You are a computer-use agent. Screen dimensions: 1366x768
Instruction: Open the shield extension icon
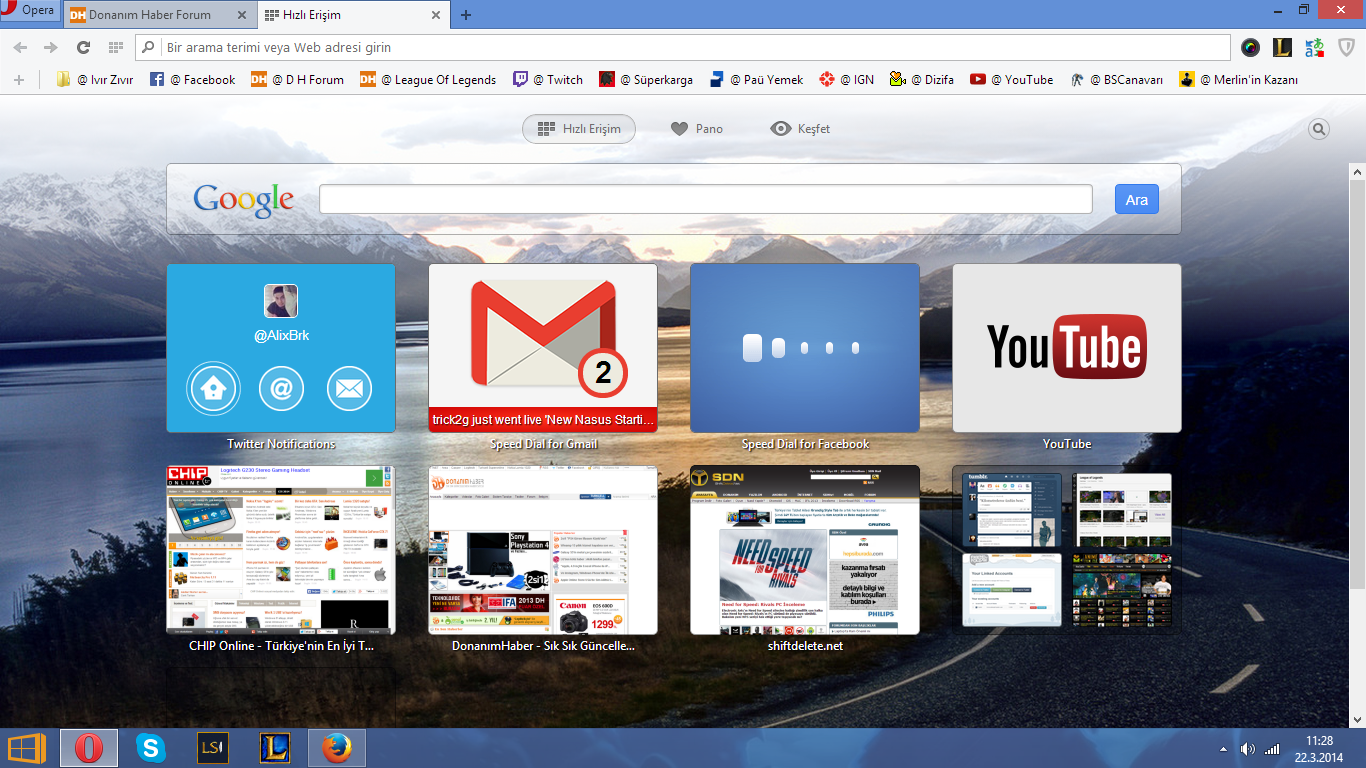[x=1347, y=47]
